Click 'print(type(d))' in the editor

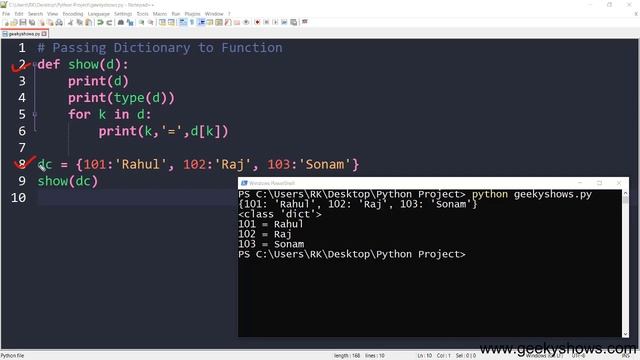coord(121,98)
